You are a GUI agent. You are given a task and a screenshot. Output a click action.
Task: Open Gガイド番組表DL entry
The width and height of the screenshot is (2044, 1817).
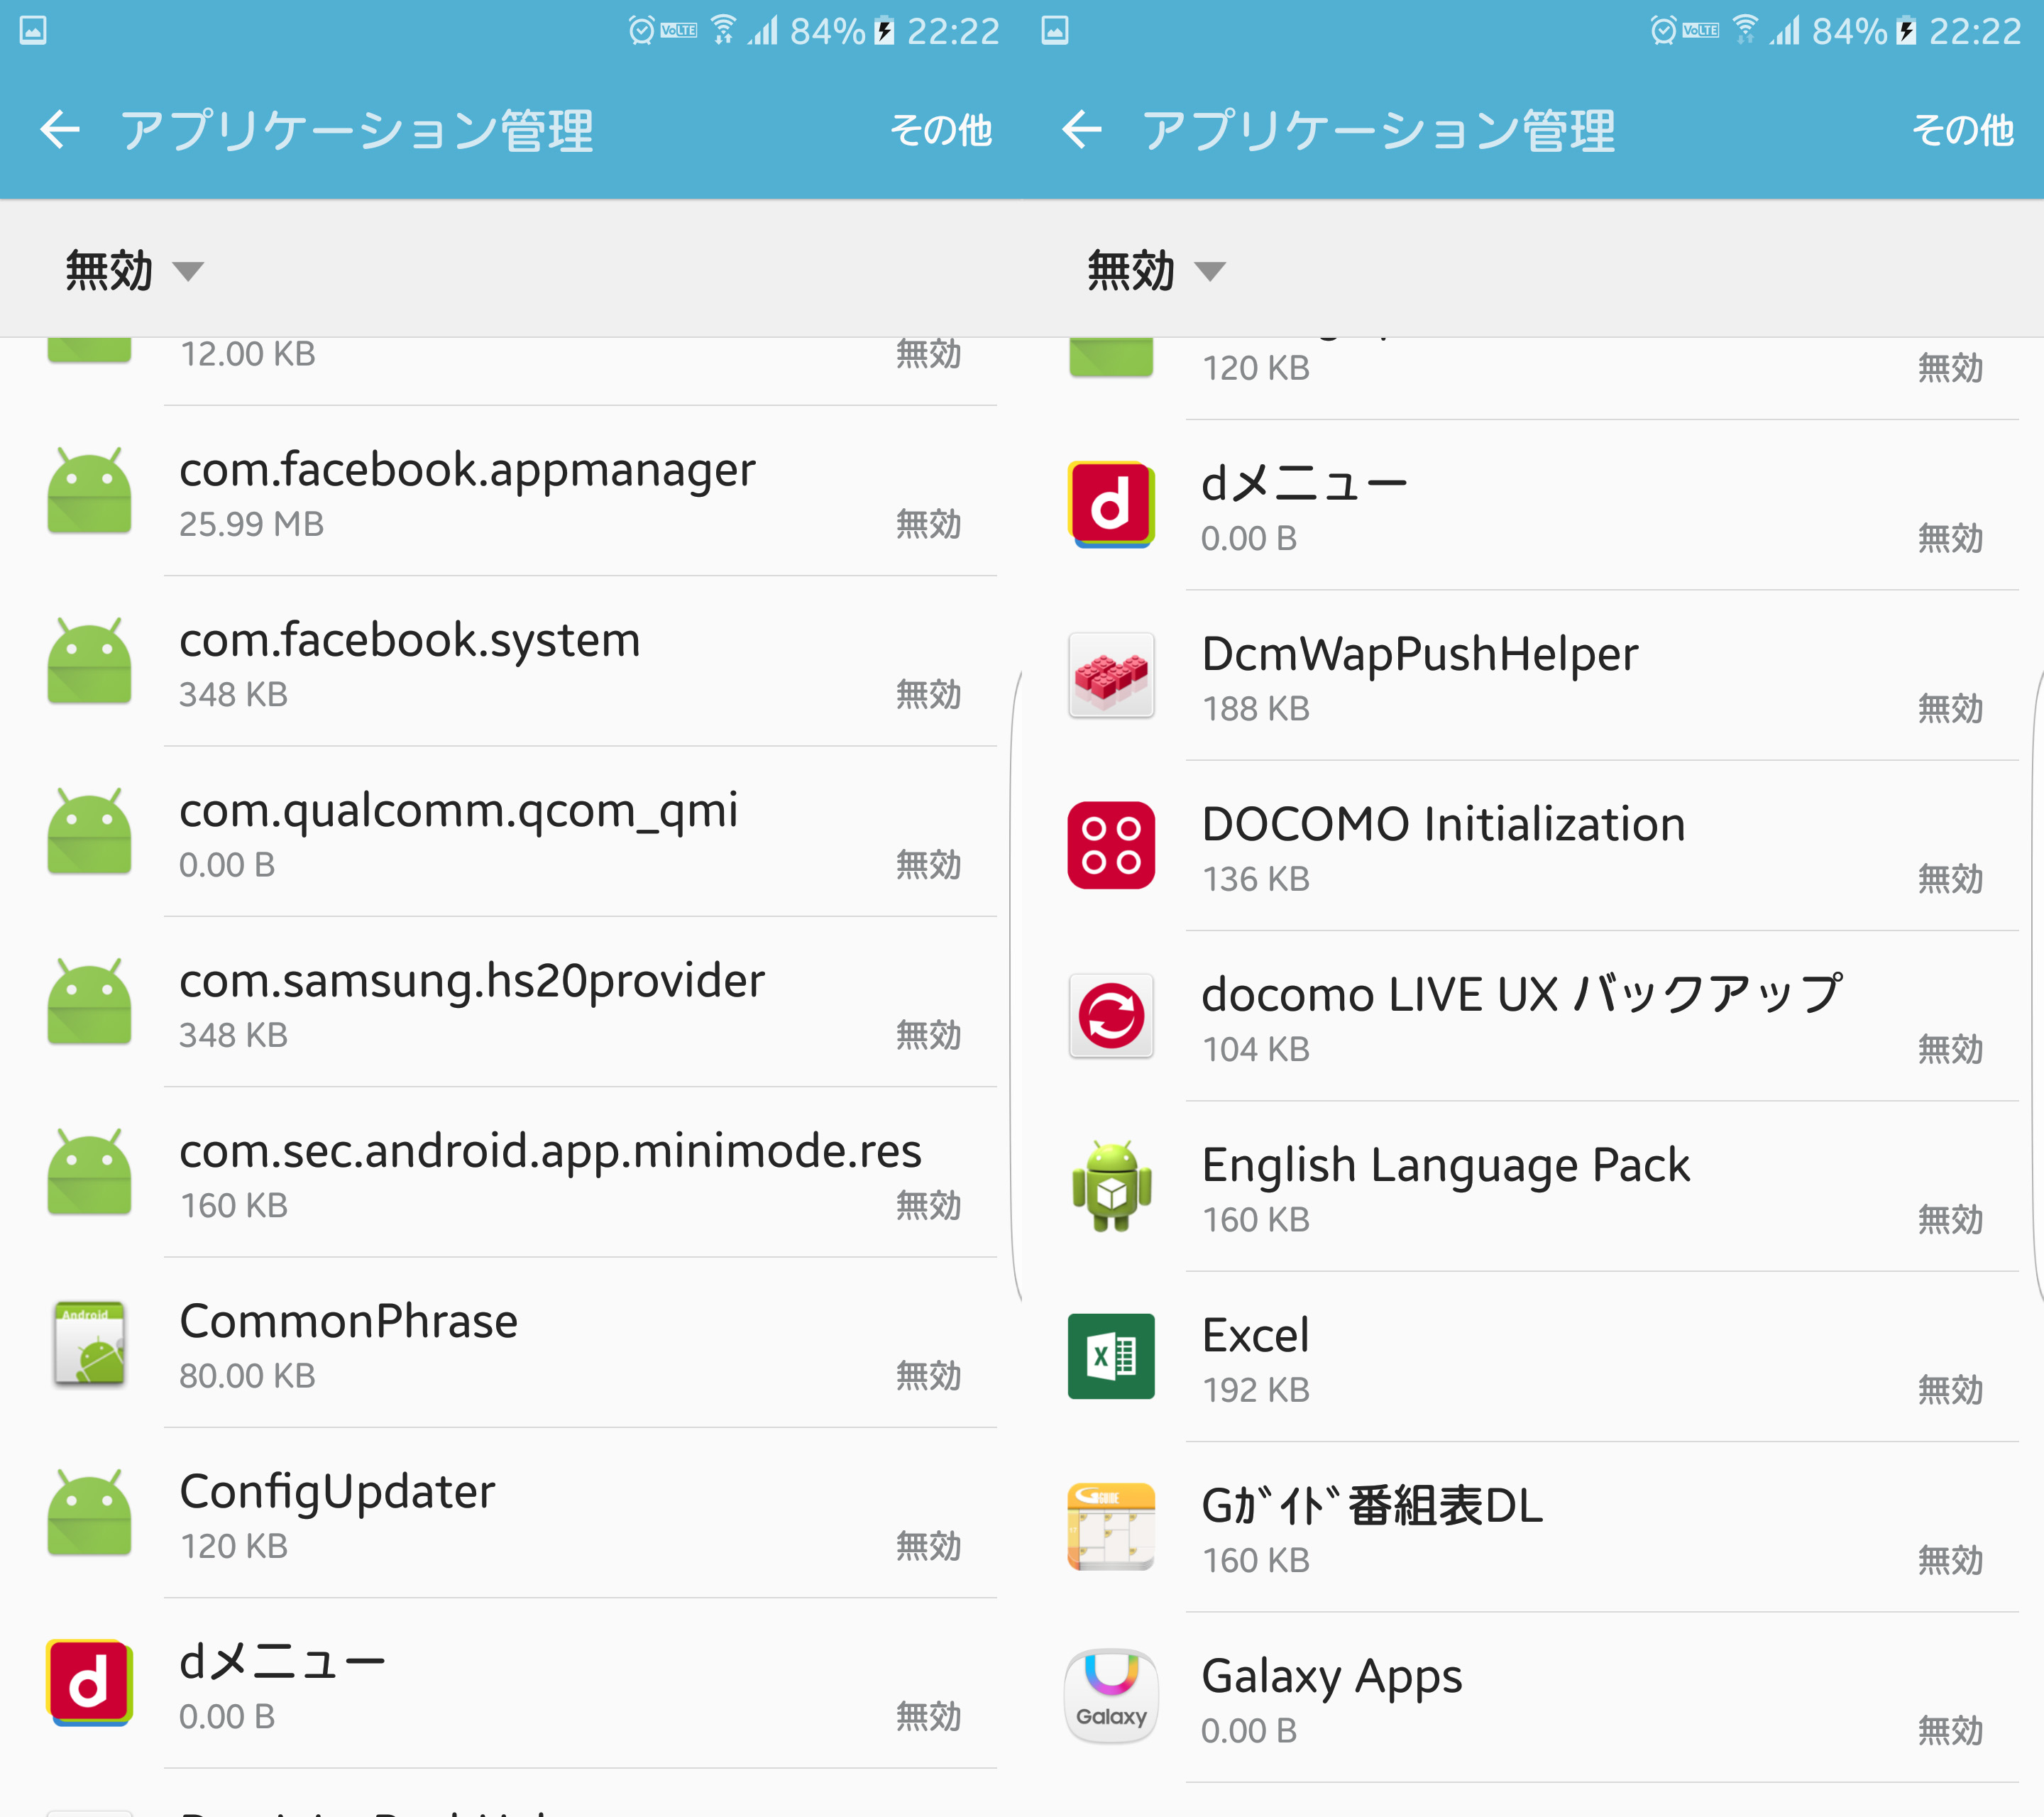coord(1533,1527)
